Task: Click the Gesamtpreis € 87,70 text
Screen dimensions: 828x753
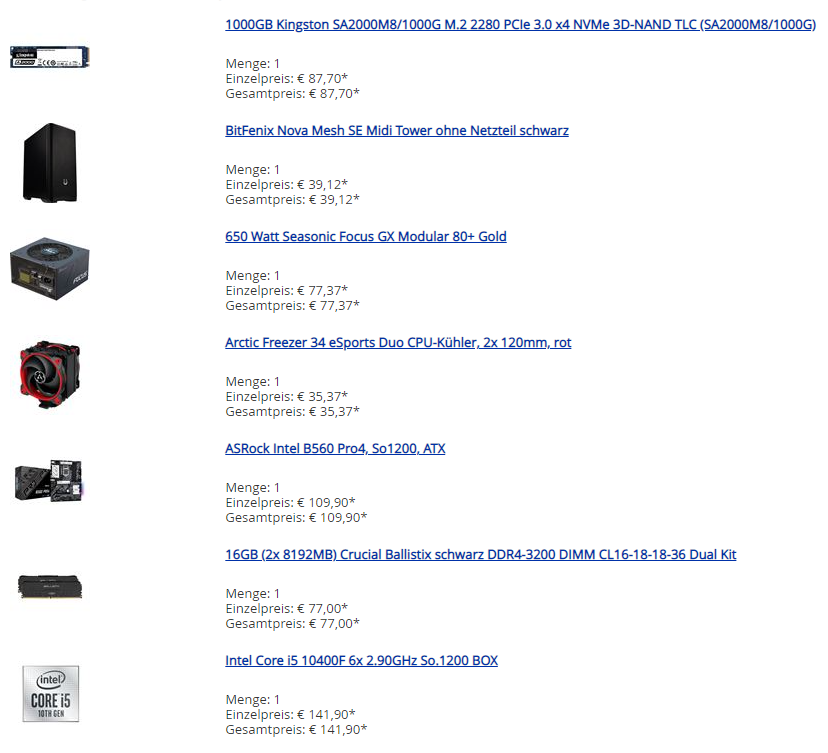Action: click(292, 93)
